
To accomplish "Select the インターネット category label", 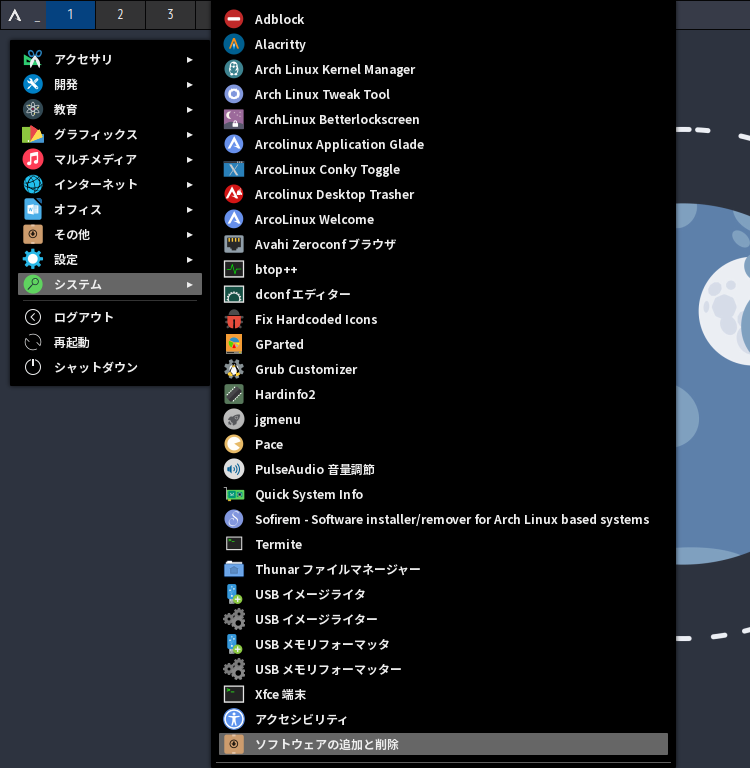I will (96, 184).
